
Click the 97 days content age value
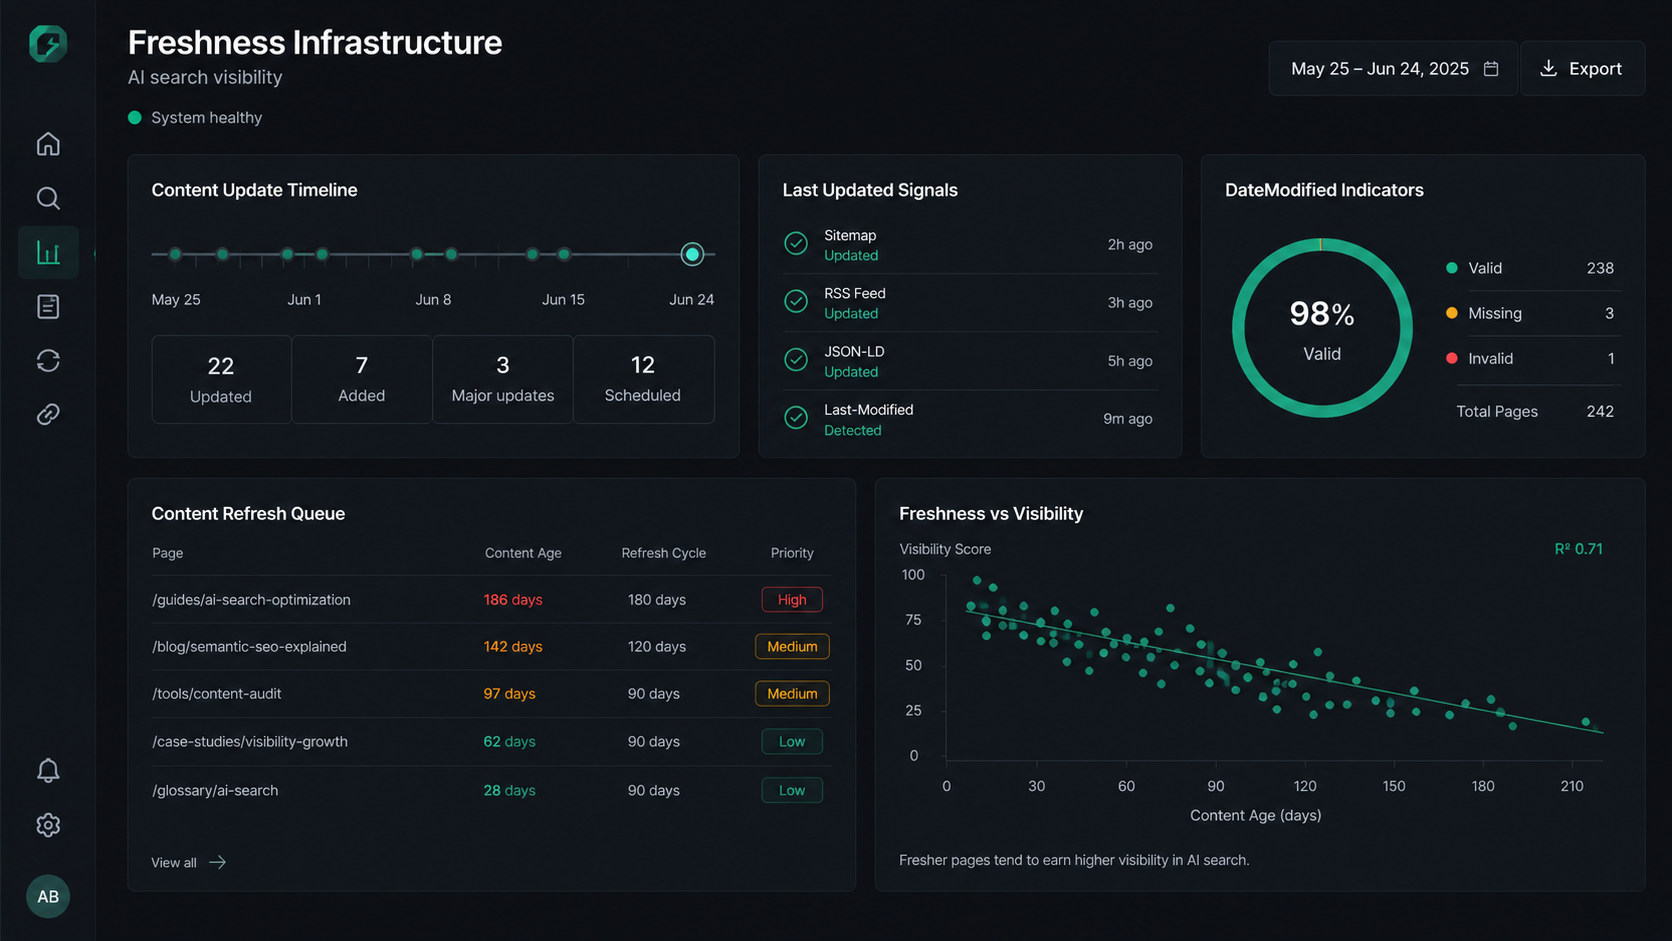509,693
